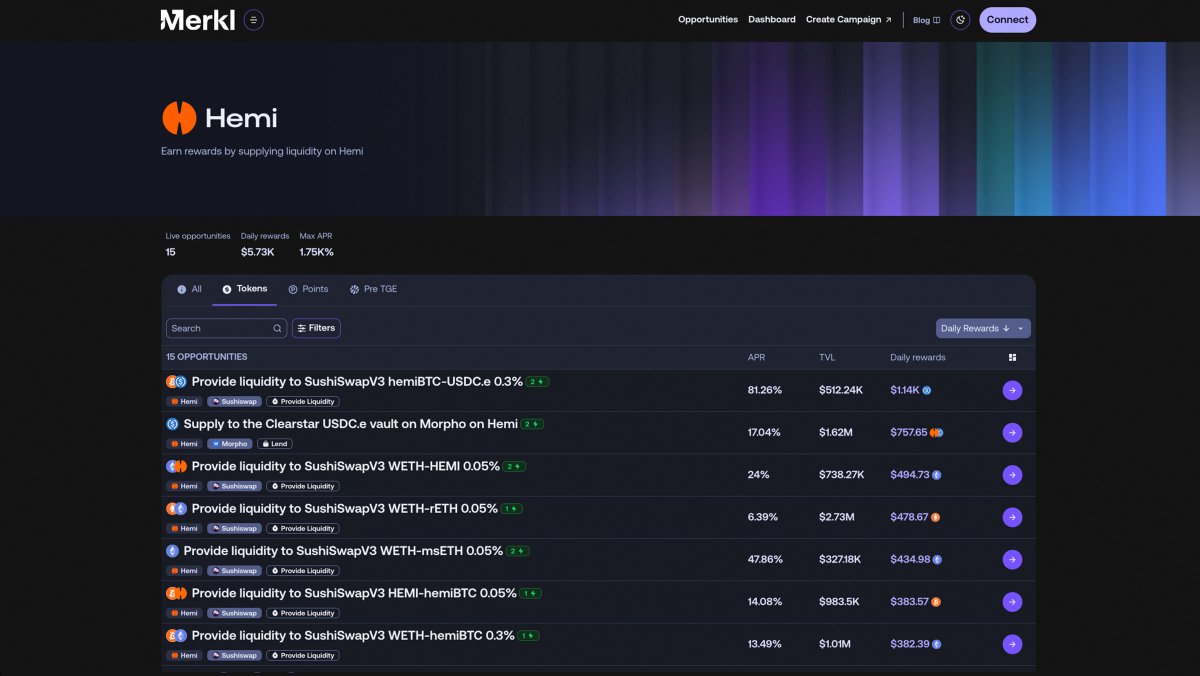
Task: Click the magnifier icon in search box
Action: (x=277, y=328)
